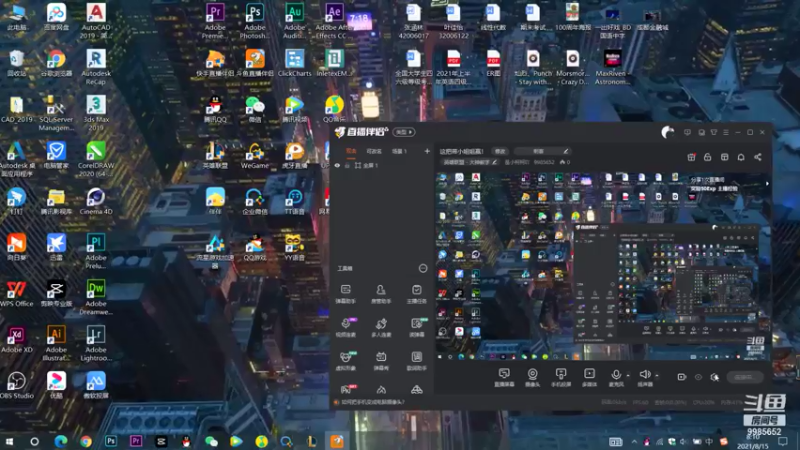Switch to the second scene tab
The width and height of the screenshot is (800, 450).
[x=374, y=151]
